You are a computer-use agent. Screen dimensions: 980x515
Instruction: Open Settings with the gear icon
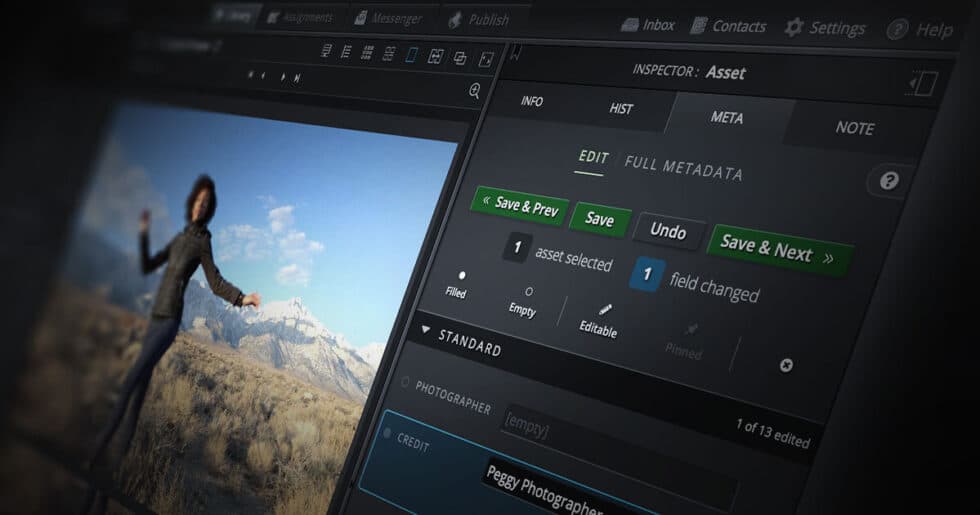click(825, 28)
